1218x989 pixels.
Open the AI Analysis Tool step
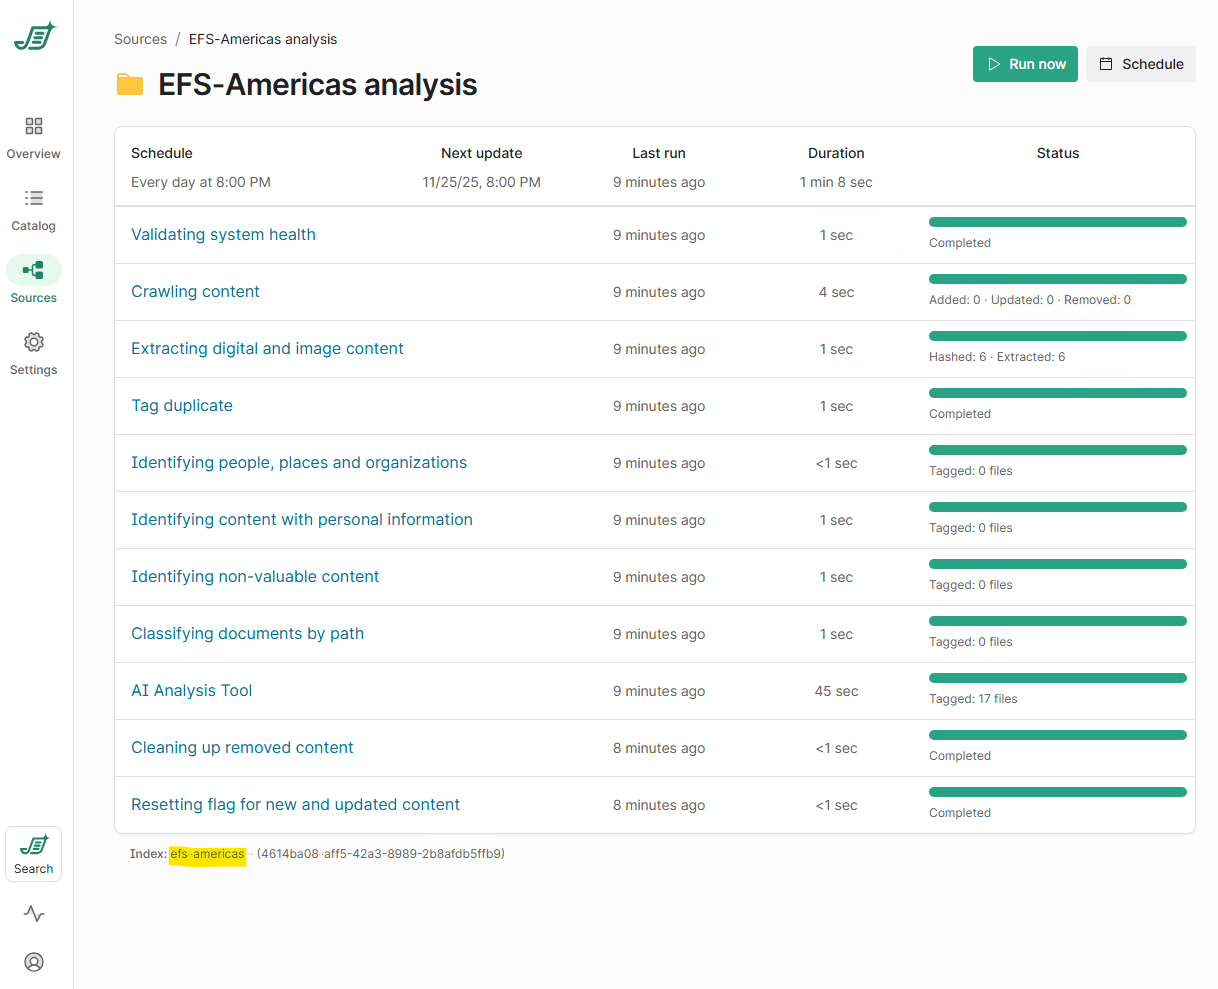click(x=192, y=690)
